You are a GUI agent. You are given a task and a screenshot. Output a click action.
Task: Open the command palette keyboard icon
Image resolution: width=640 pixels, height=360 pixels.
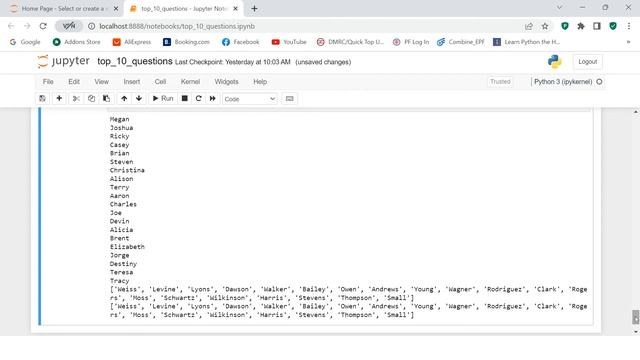coord(289,99)
